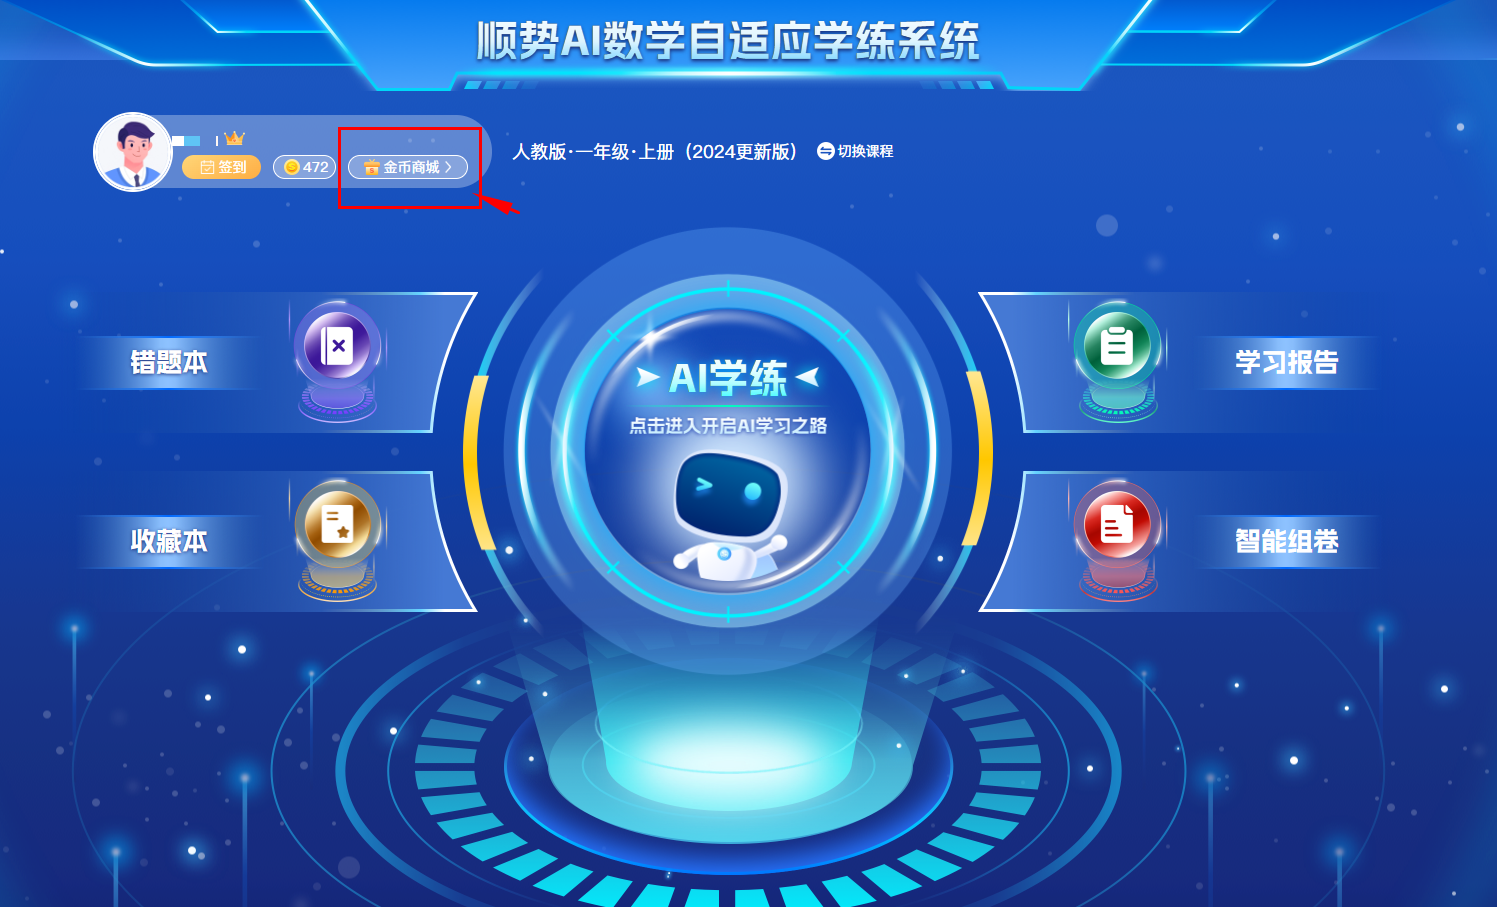Click the 人教版·一年级·上册 course title
The height and width of the screenshot is (907, 1497).
pos(656,152)
